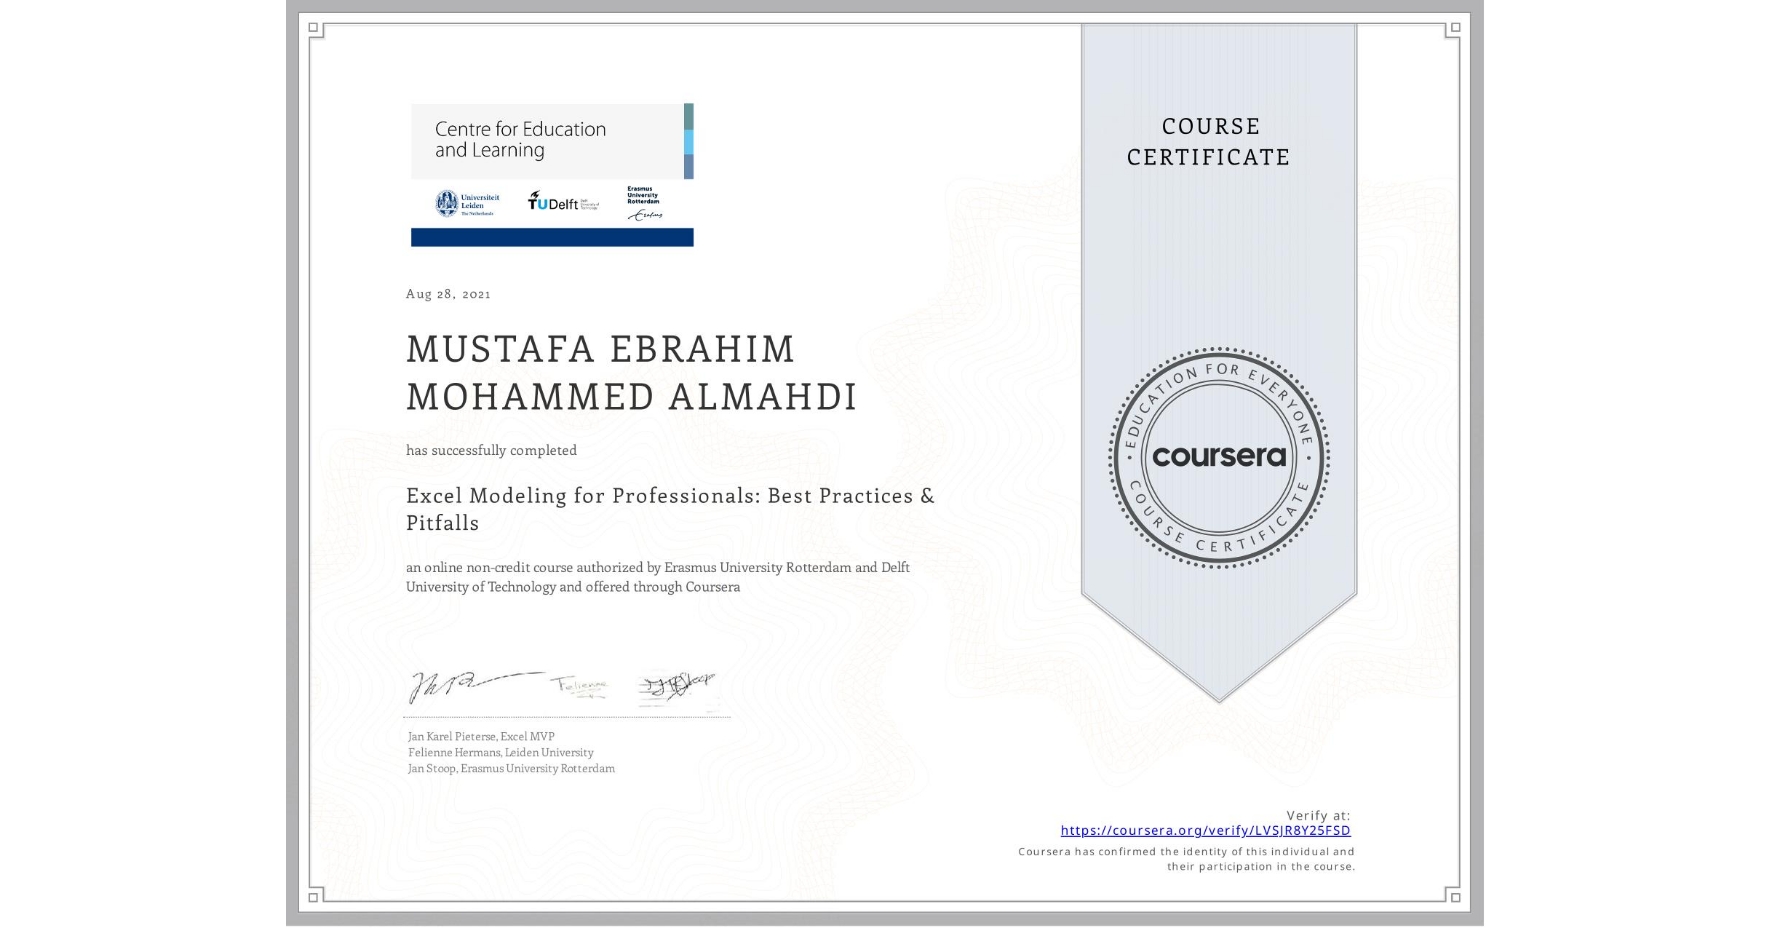
Task: Select the coursera wordmark inside the seal
Action: pyautogui.click(x=1219, y=457)
